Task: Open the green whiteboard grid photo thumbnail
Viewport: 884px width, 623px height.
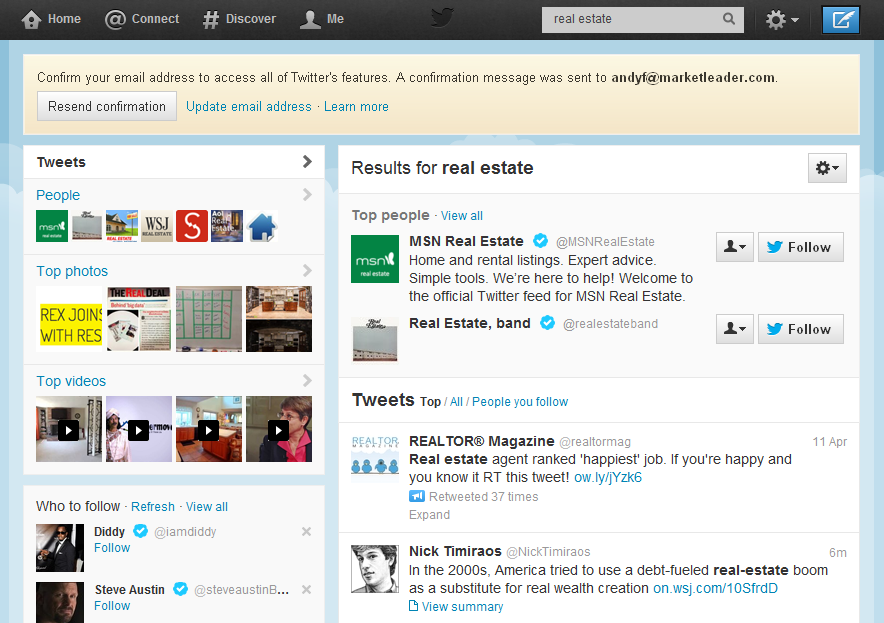Action: [x=209, y=319]
